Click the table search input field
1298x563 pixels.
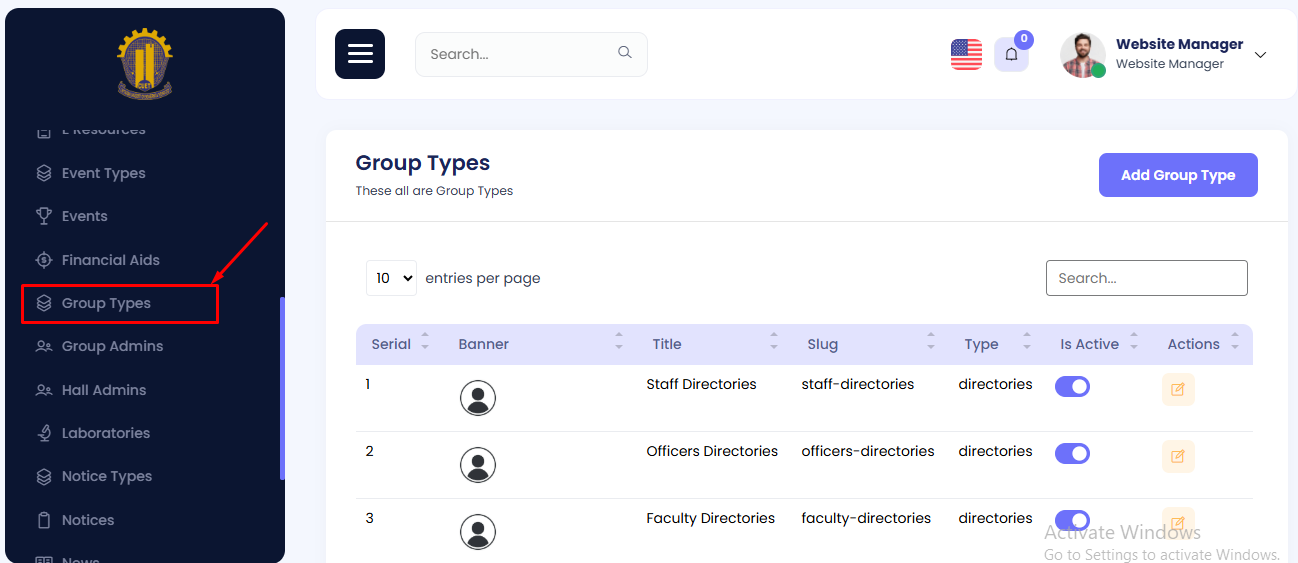pos(1146,278)
